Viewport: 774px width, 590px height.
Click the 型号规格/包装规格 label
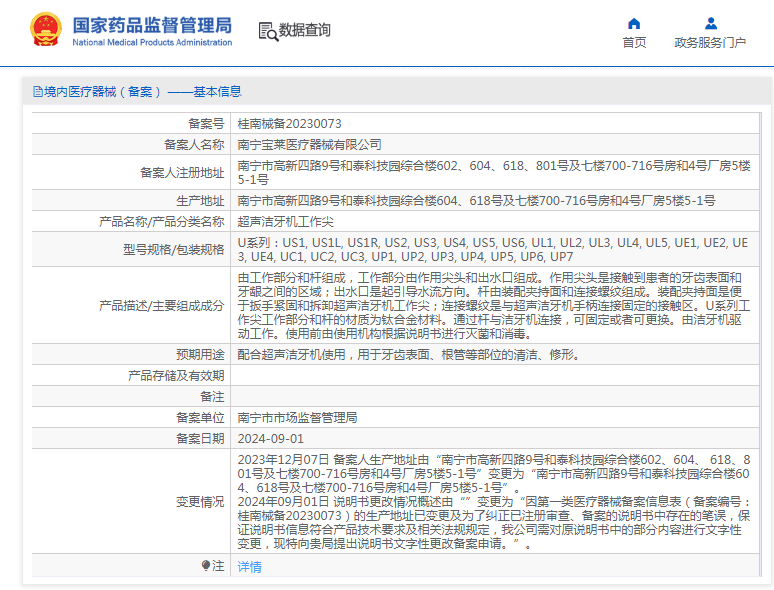pos(174,249)
